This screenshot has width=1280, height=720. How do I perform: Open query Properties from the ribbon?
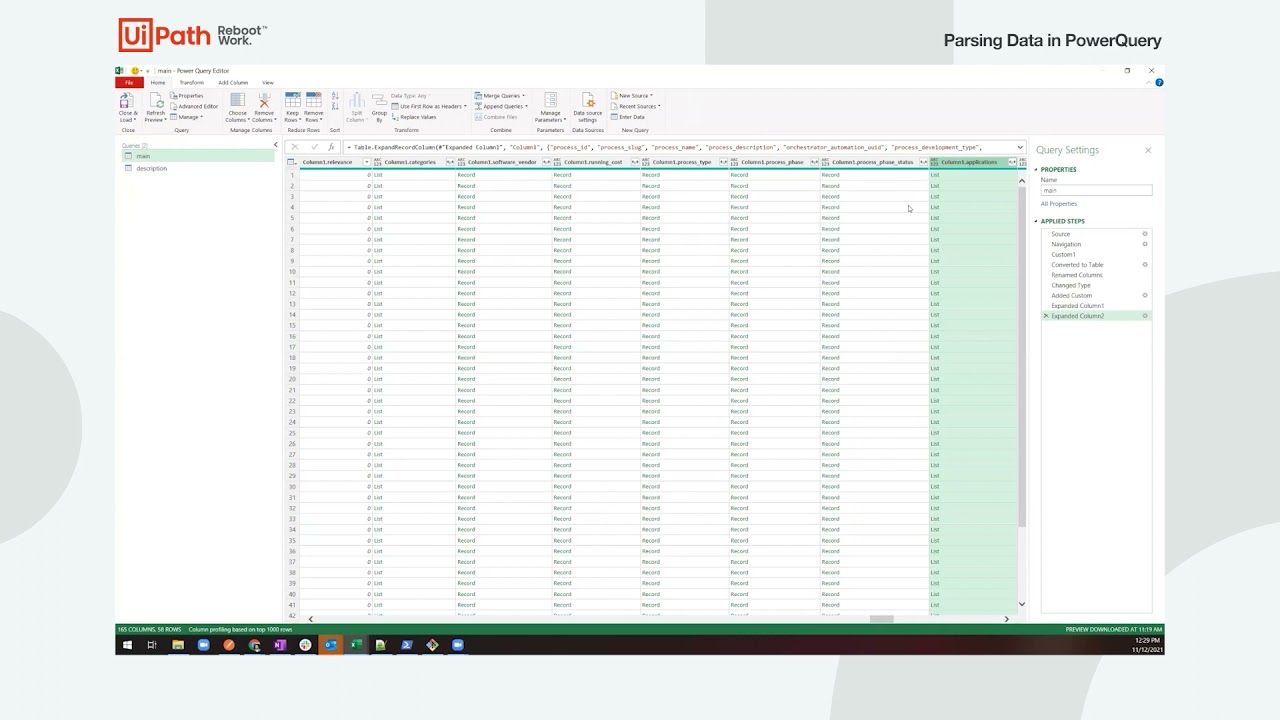[187, 96]
